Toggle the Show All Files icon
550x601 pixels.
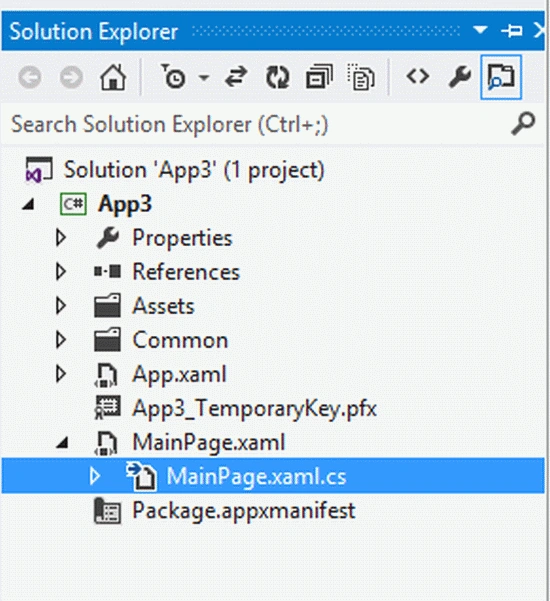click(361, 77)
